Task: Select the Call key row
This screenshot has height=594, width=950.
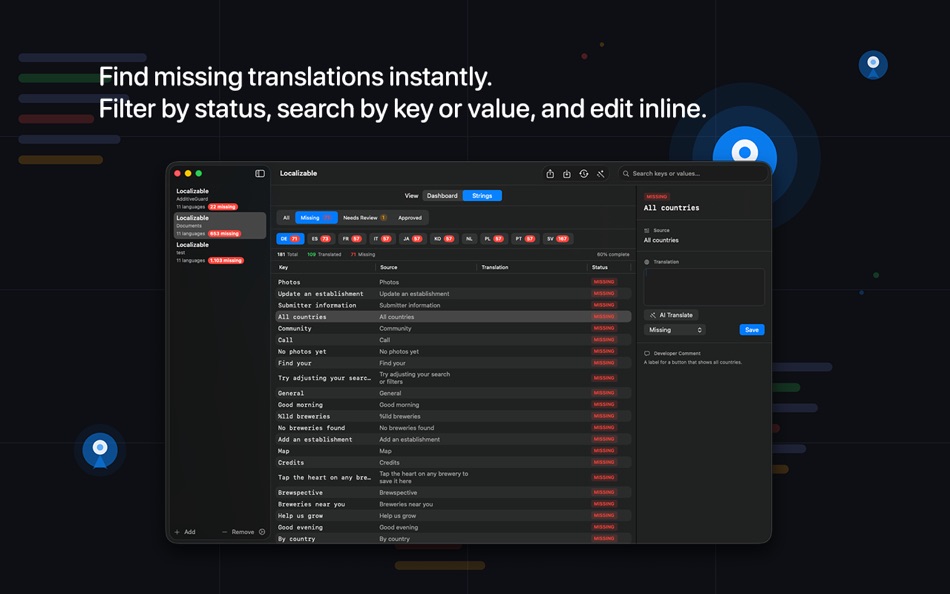Action: point(453,339)
